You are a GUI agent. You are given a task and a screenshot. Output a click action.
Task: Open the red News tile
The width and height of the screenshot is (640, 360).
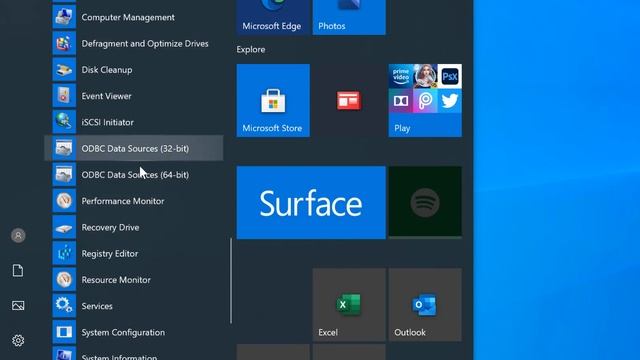(x=349, y=100)
